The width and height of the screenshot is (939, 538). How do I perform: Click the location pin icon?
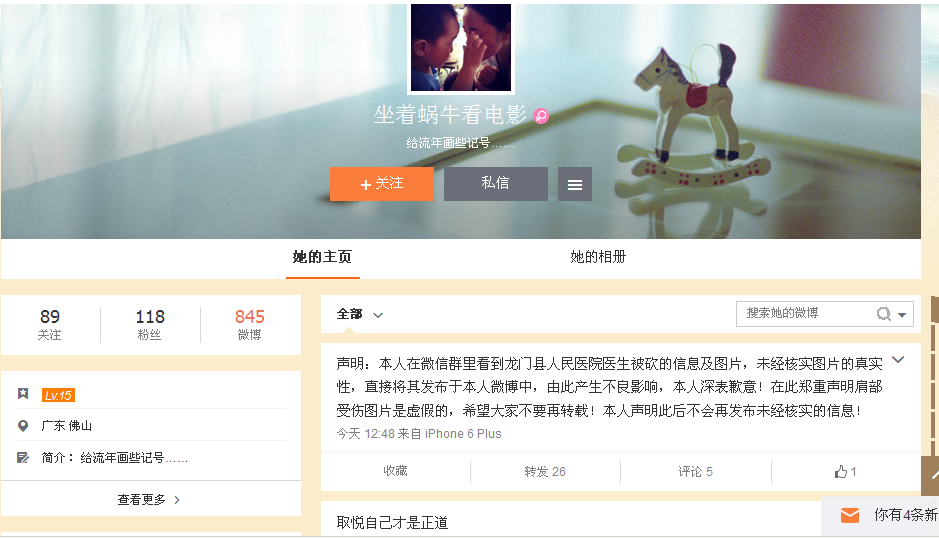point(23,426)
